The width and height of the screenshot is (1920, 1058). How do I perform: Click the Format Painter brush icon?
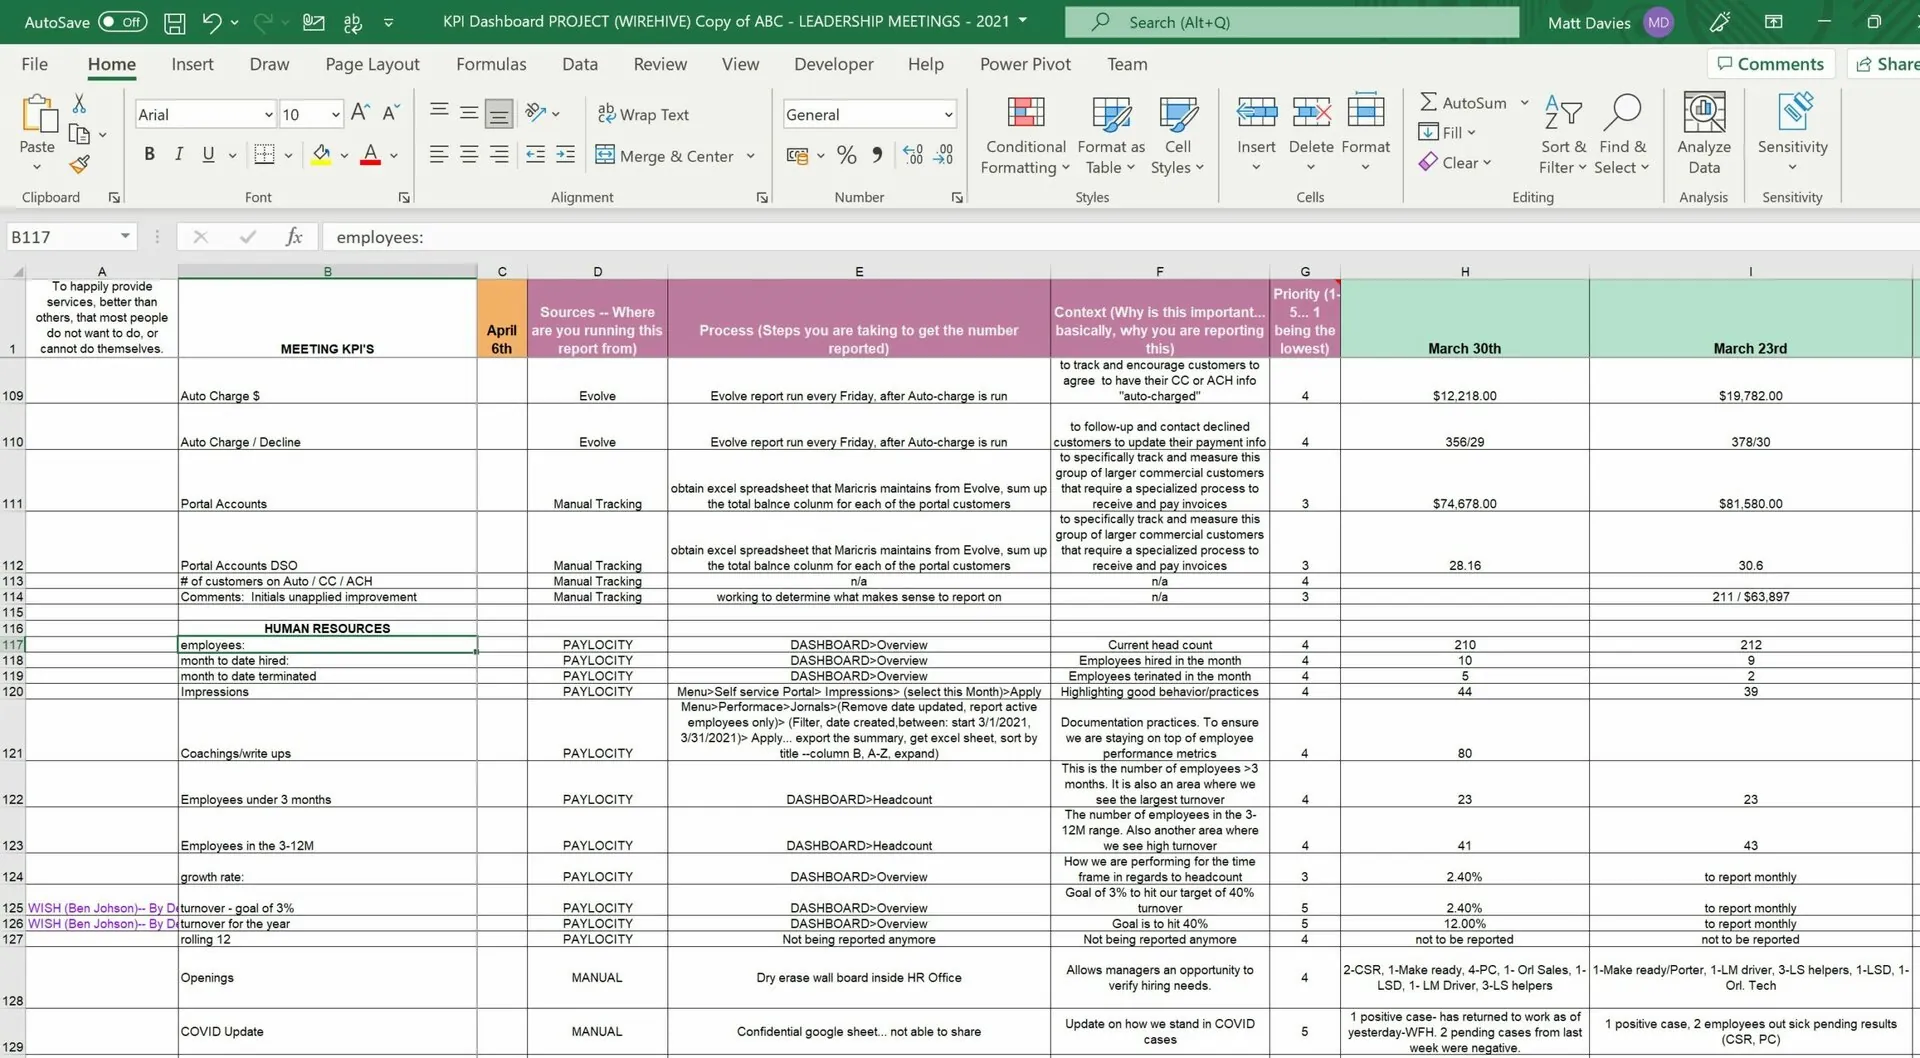[x=79, y=164]
